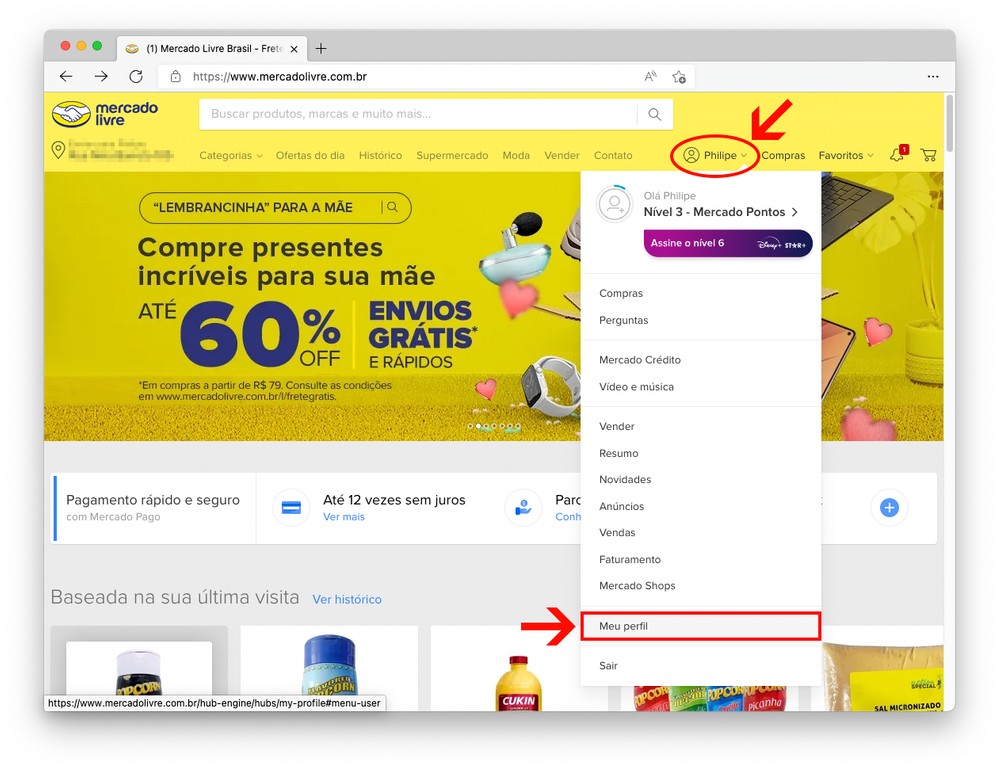Click the browser forward arrow
This screenshot has height=770, width=1000.
(101, 77)
